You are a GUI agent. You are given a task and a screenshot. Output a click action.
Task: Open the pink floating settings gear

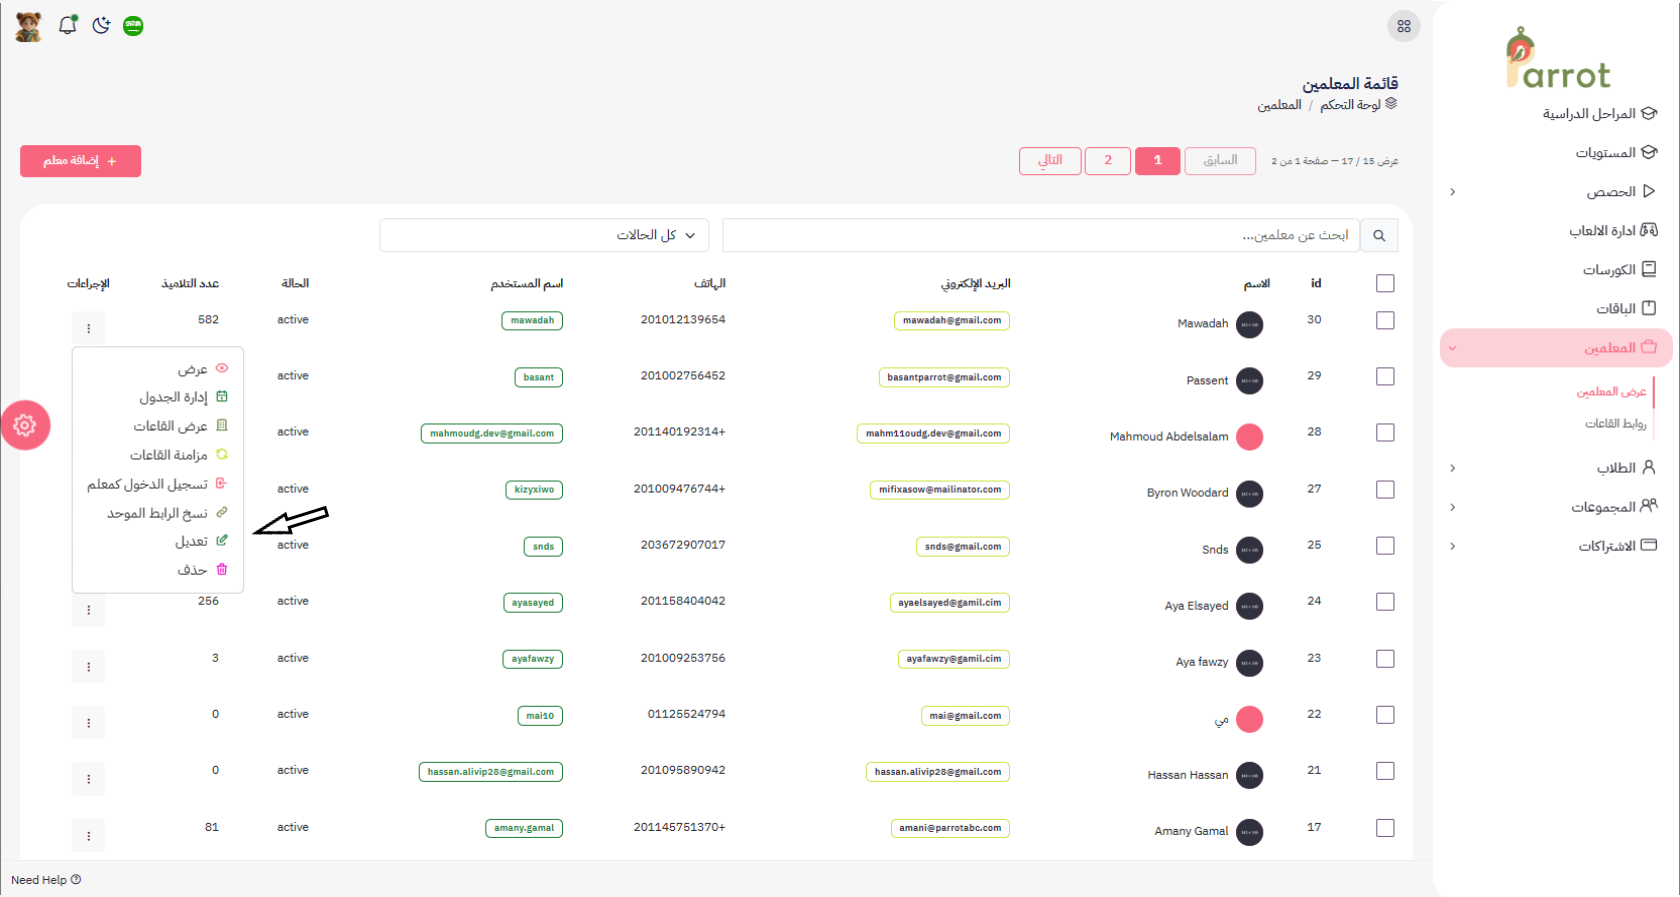click(25, 425)
